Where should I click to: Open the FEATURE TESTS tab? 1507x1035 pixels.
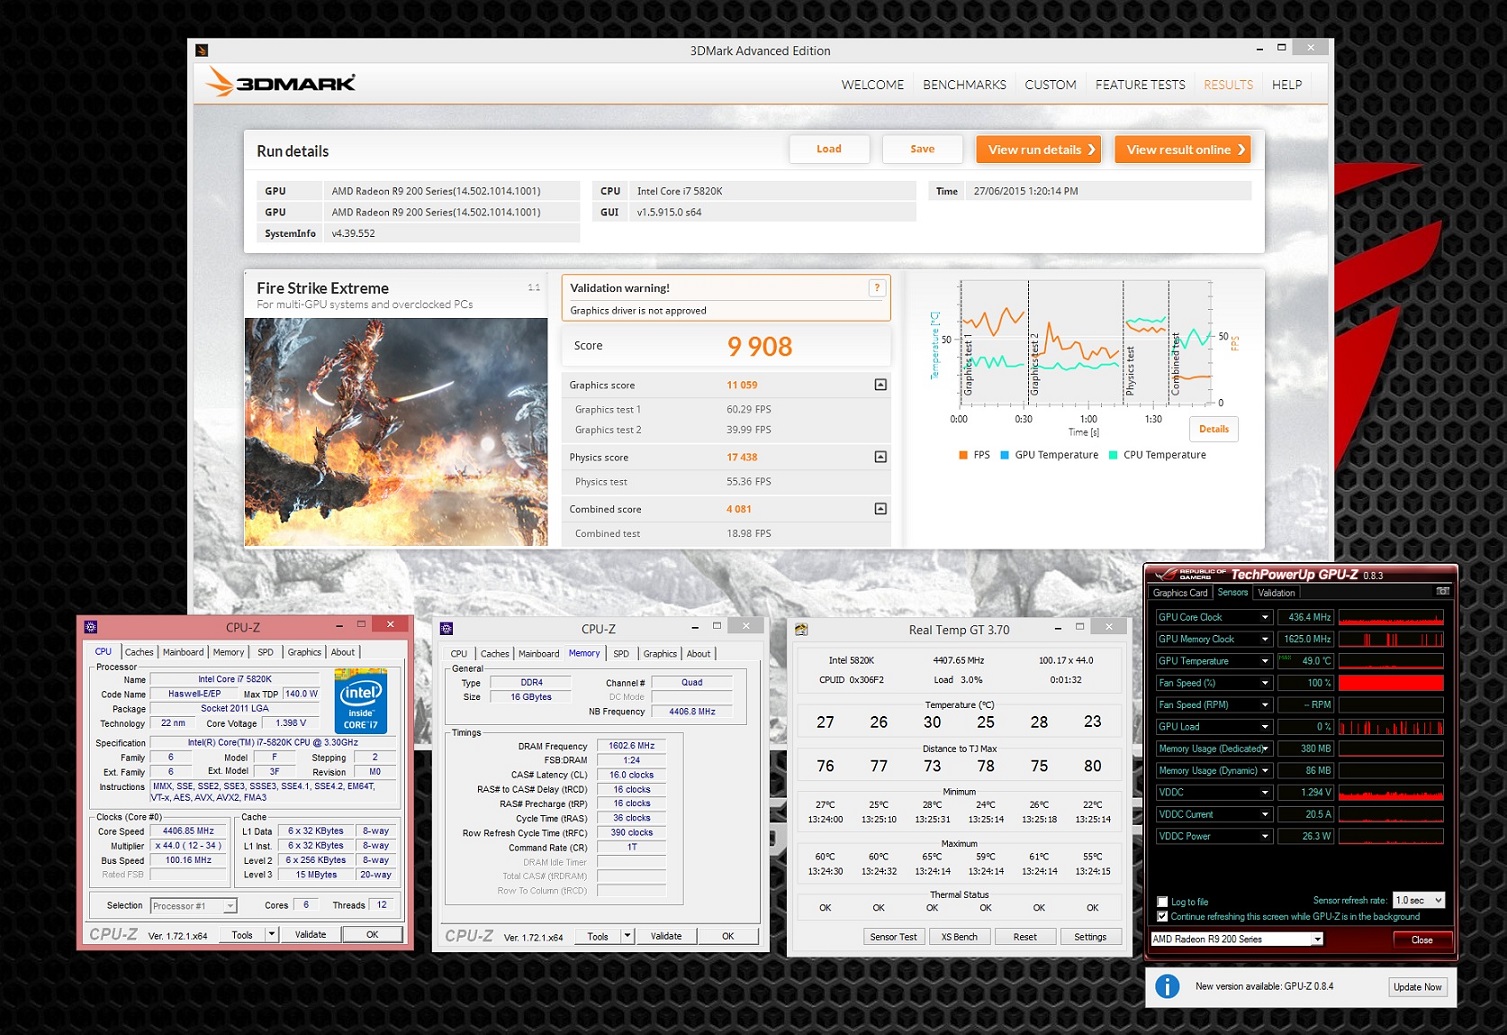[1140, 85]
